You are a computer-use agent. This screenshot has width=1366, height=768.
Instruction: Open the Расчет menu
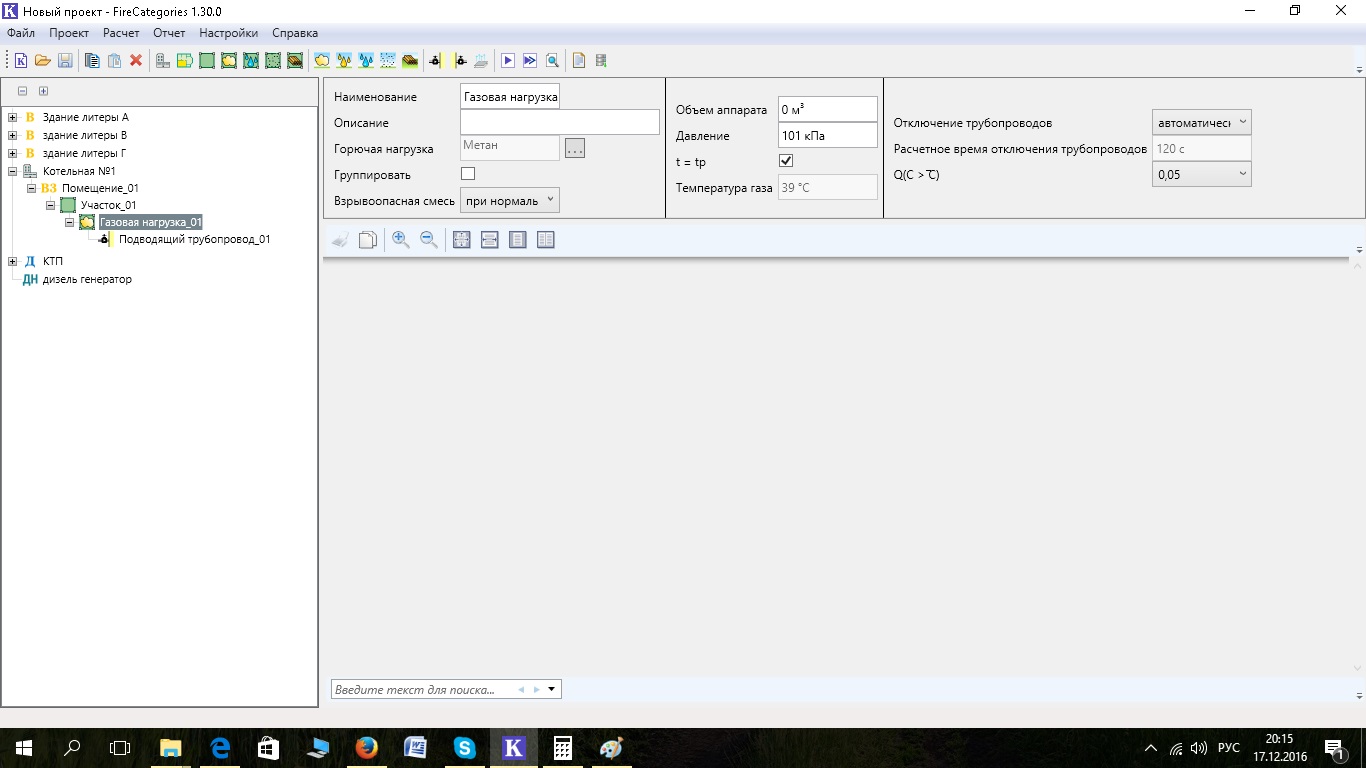[x=121, y=33]
